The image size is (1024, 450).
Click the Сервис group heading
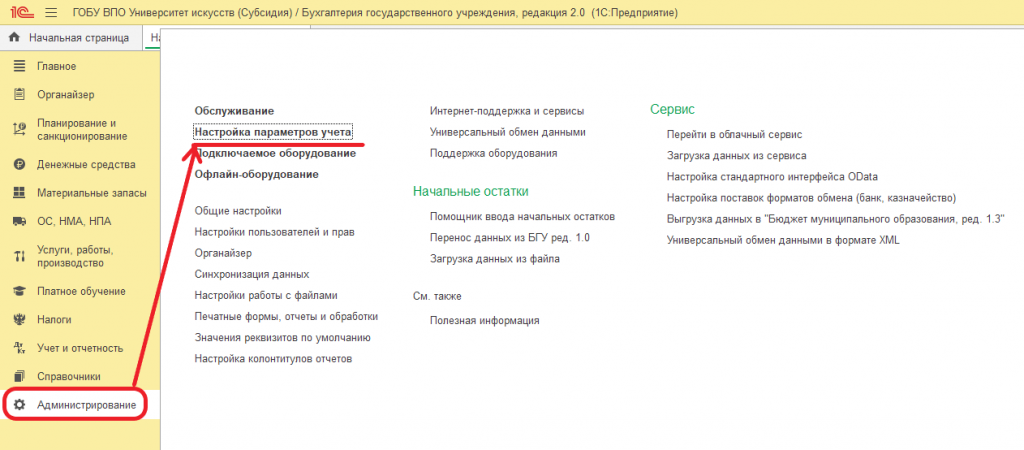pyautogui.click(x=672, y=110)
